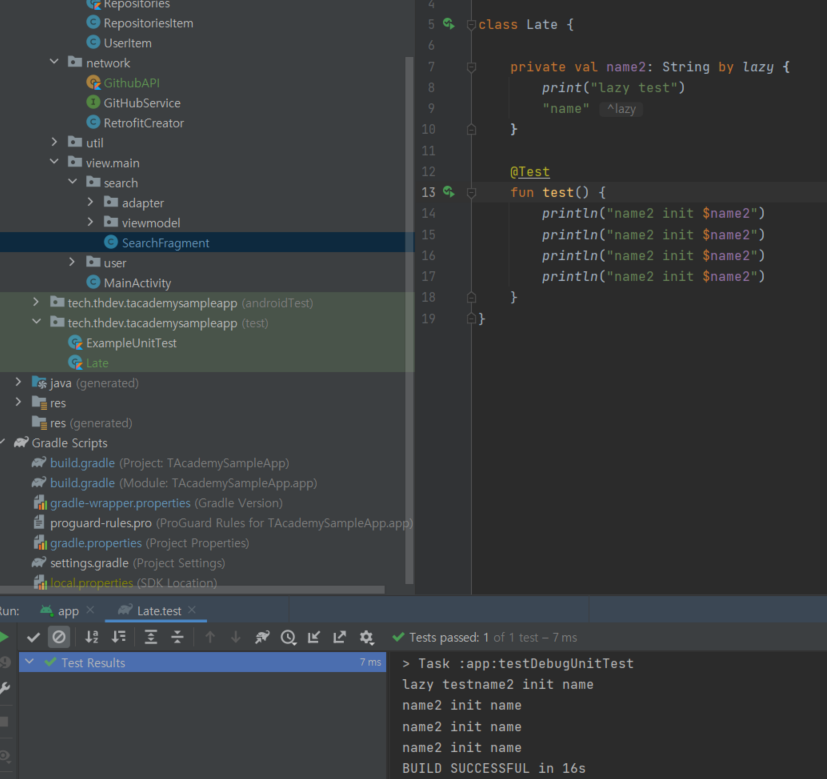
Task: Click the Import Test Results icon
Action: coord(313,637)
